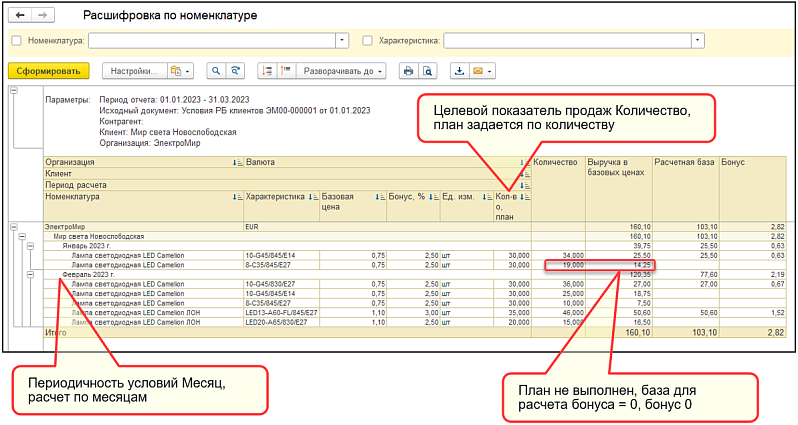Open print preview icon
Screen dimensions: 798x425
point(428,71)
